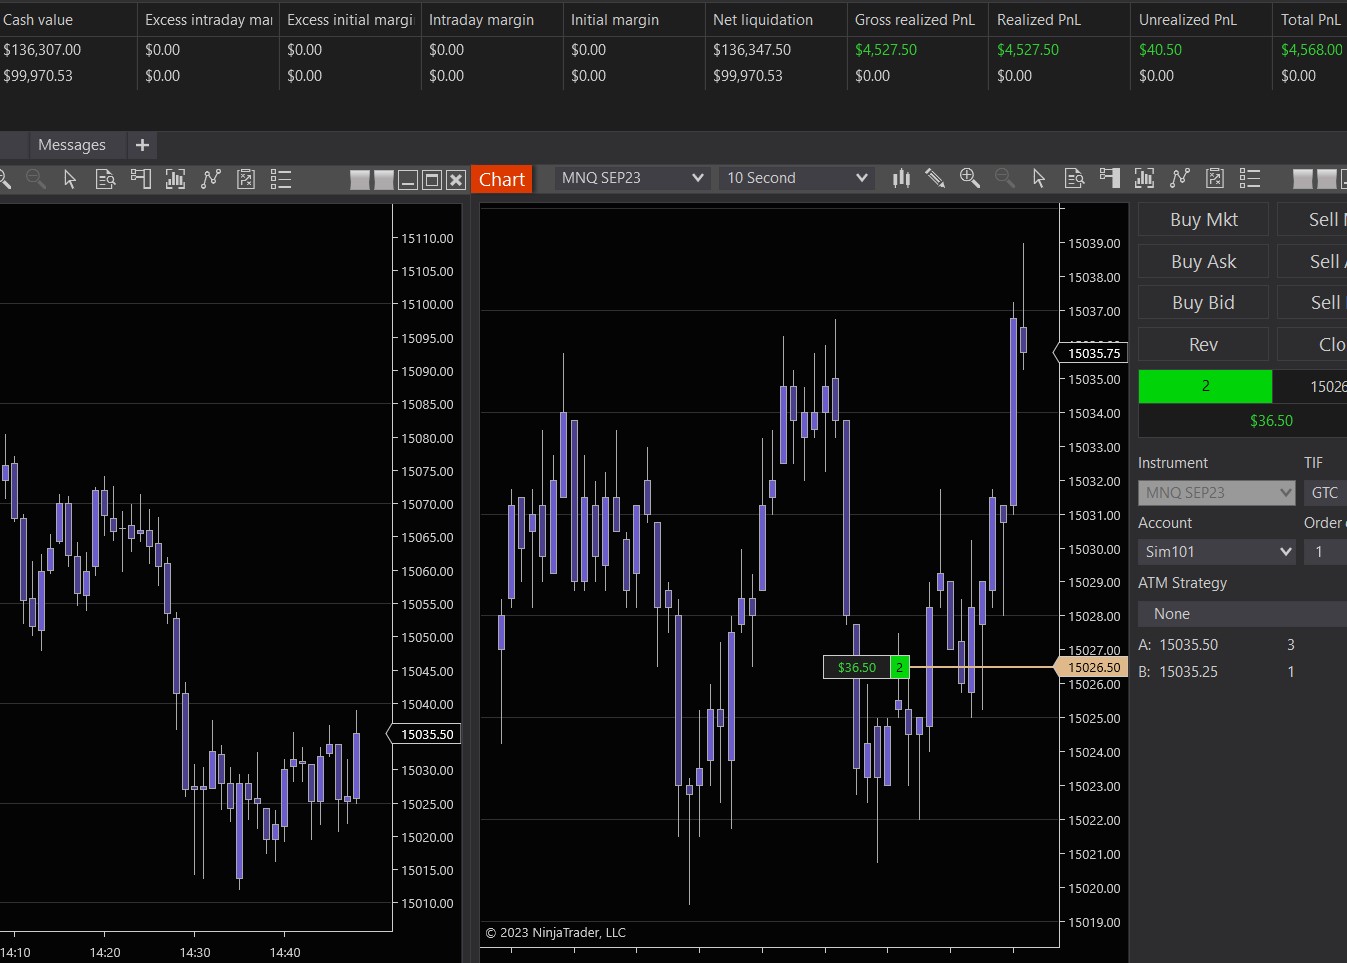Add a new tab with plus button

[142, 145]
